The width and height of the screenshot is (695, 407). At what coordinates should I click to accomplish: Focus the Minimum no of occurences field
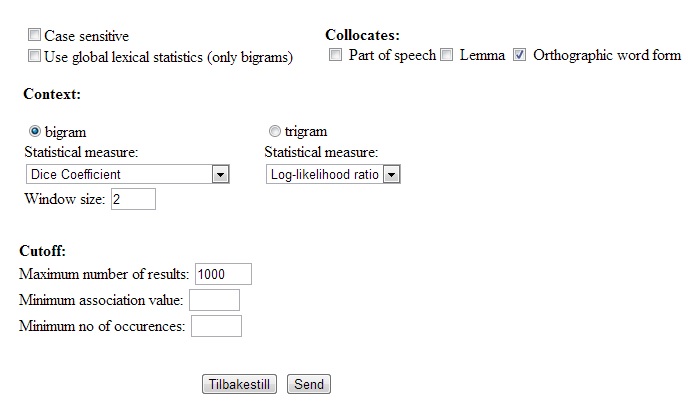pos(216,326)
